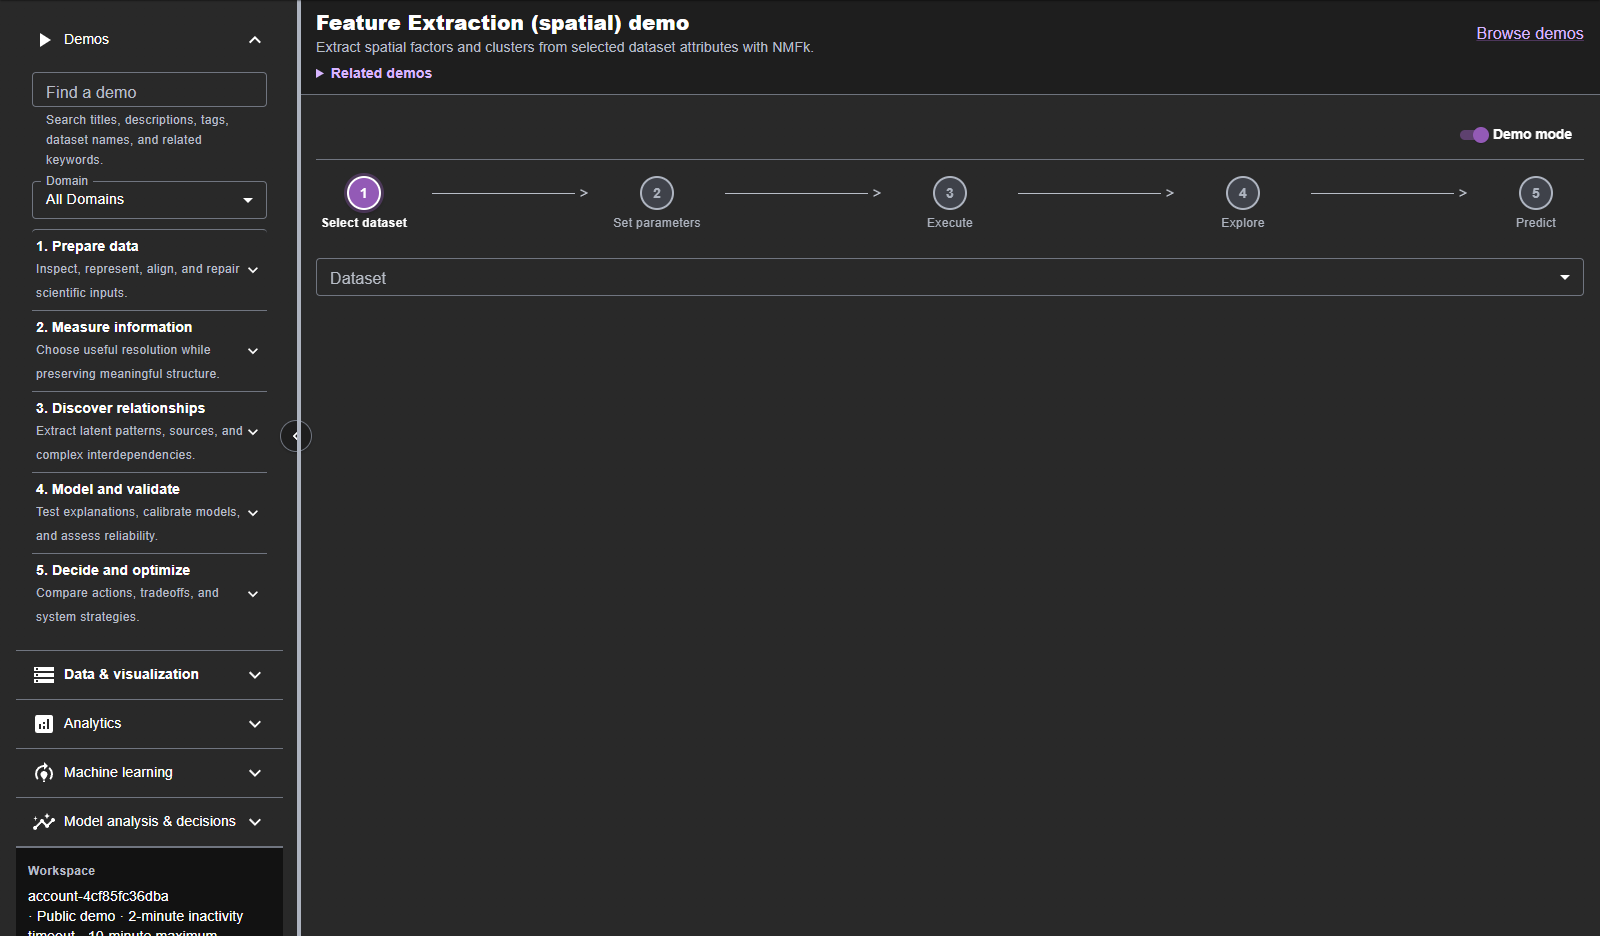Click the Find a demo search field
Image resolution: width=1600 pixels, height=936 pixels.
coord(149,90)
